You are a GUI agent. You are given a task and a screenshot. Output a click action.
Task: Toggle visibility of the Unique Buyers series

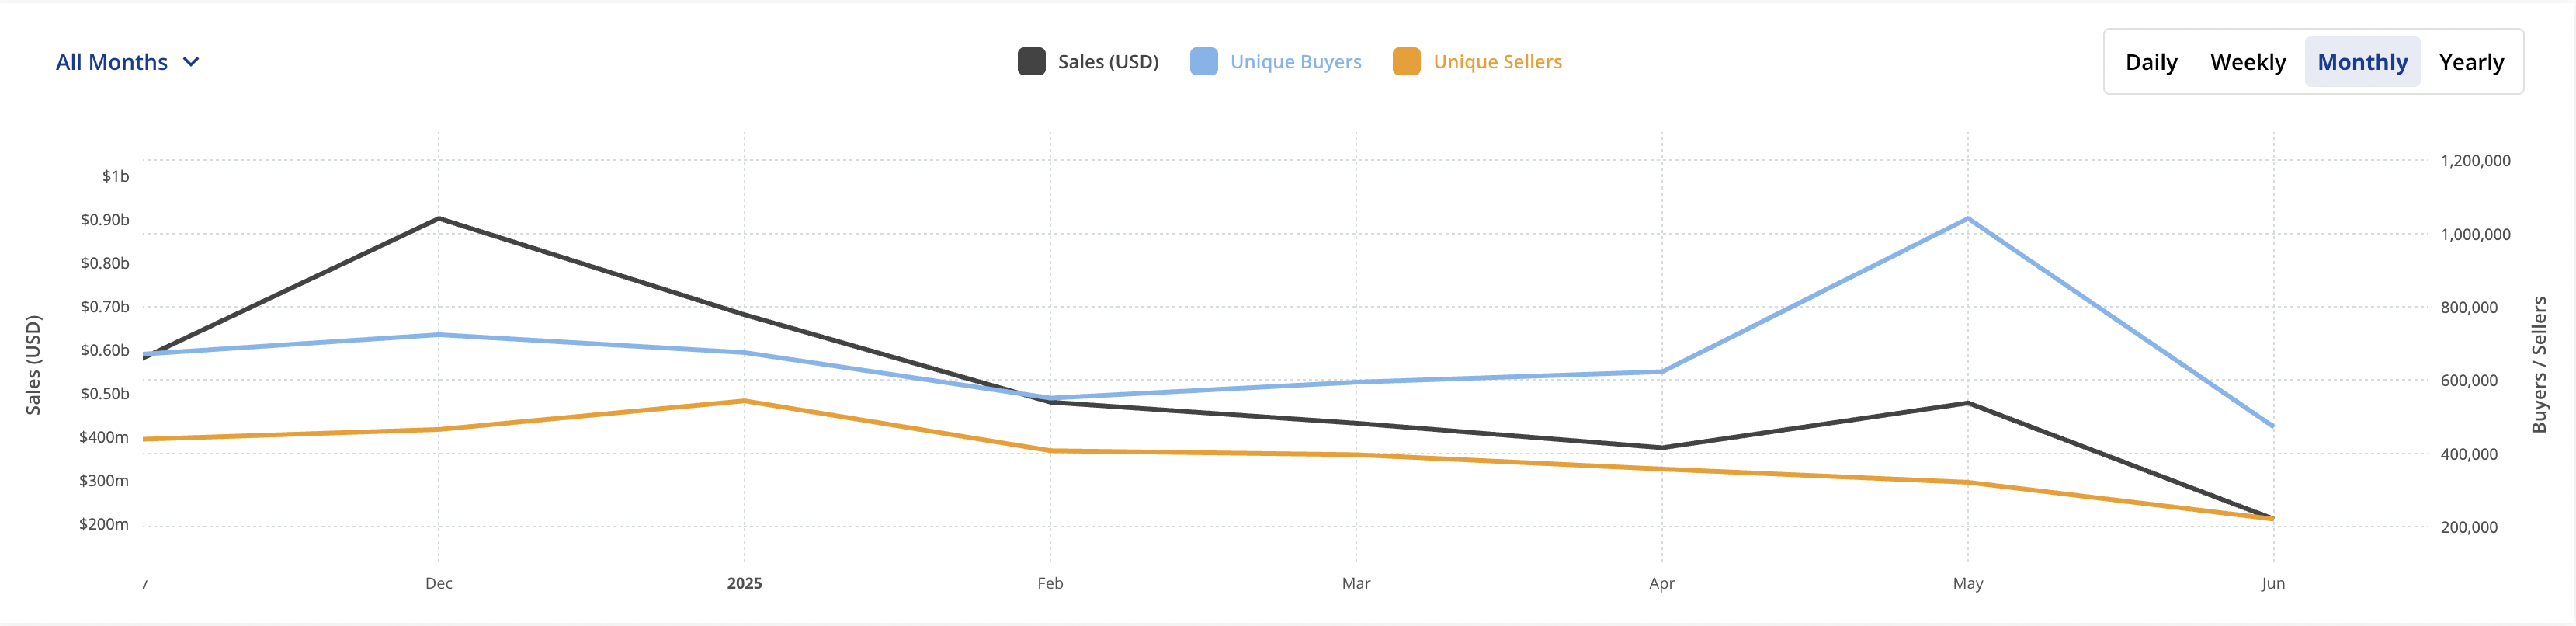(1276, 61)
